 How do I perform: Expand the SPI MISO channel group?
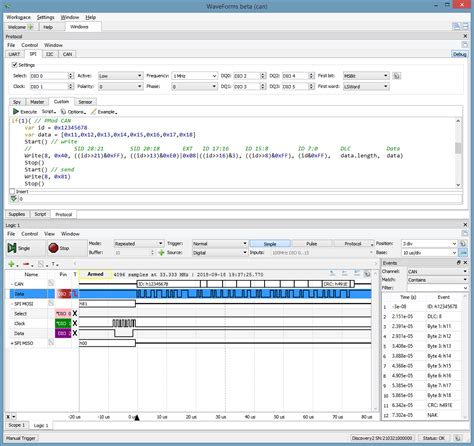pyautogui.click(x=12, y=343)
